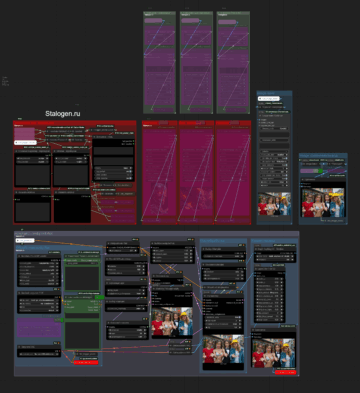Toggle the collapse dot on the far-right preview node title
Image resolution: width=360 pixels, height=393 pixels.
pos(303,179)
